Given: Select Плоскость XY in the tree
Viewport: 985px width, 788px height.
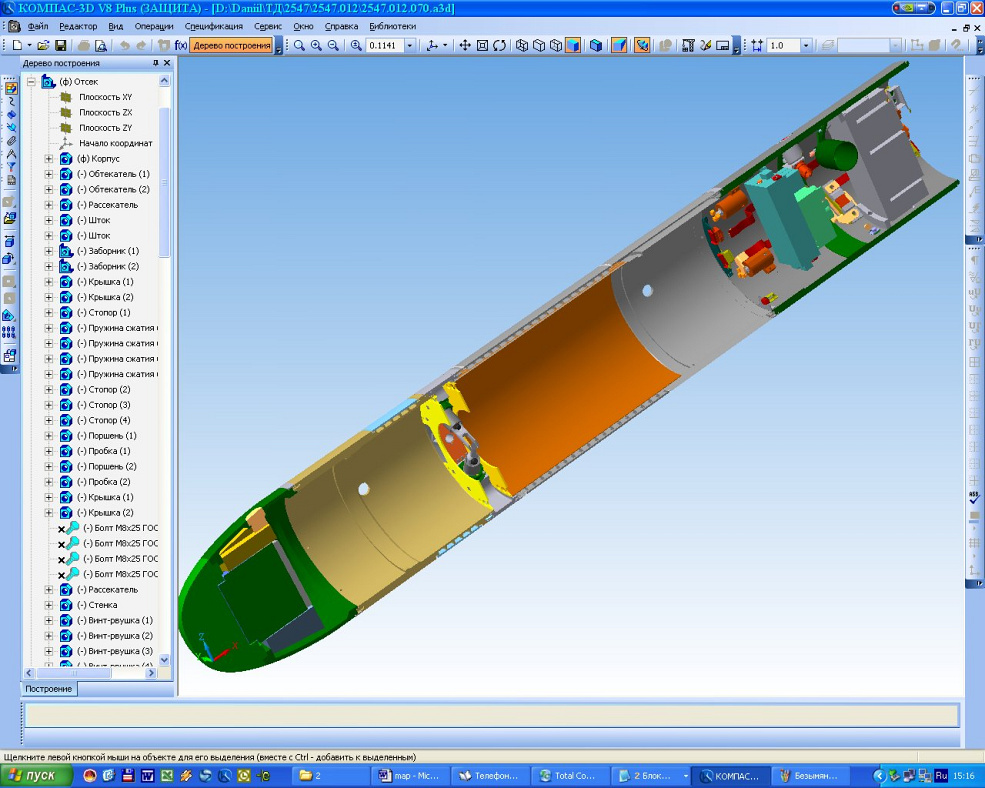Looking at the screenshot, I should 105,97.
